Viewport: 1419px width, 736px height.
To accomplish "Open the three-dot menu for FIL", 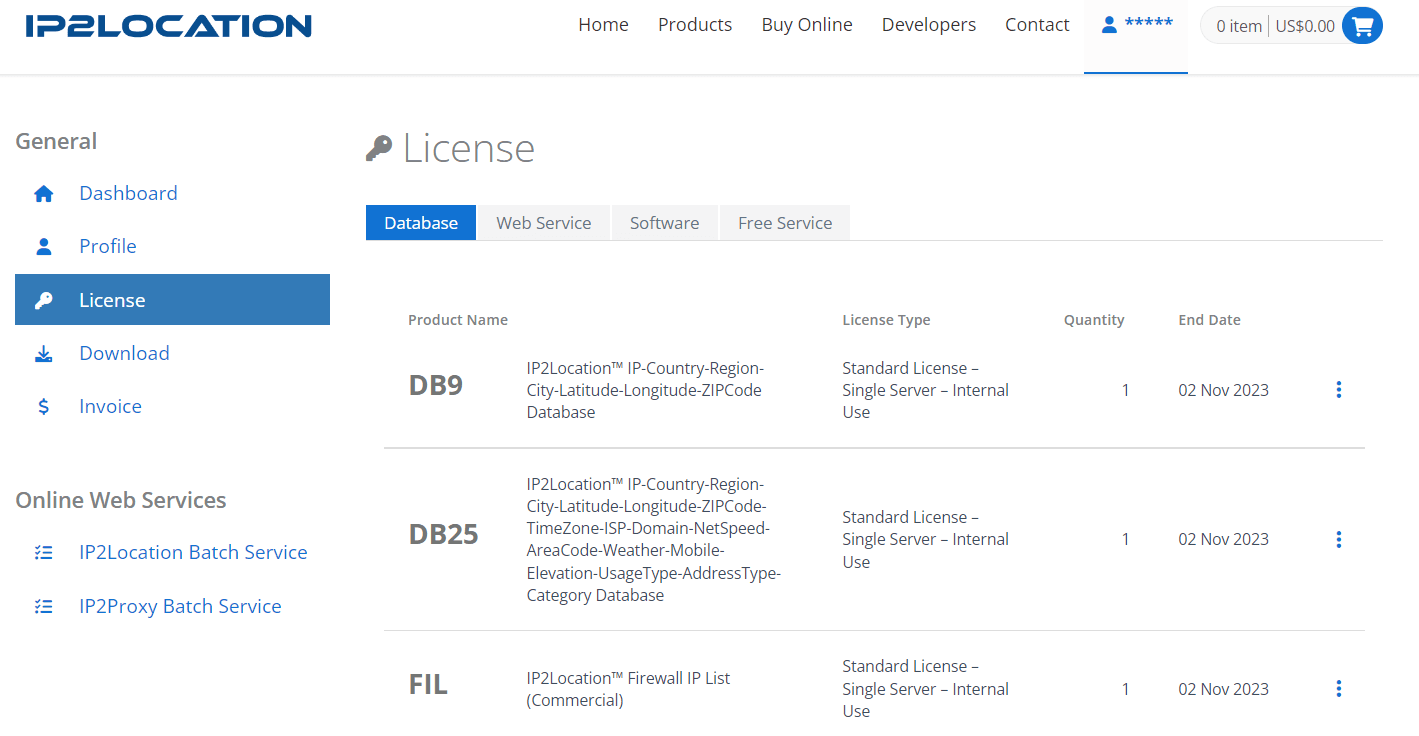I will 1339,689.
